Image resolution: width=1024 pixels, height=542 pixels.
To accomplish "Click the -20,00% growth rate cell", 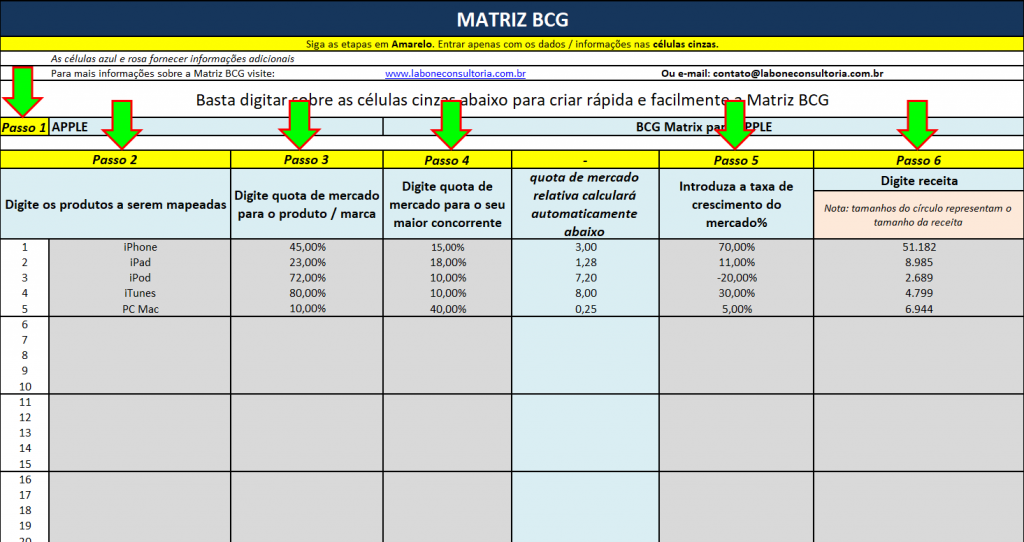I will (737, 278).
